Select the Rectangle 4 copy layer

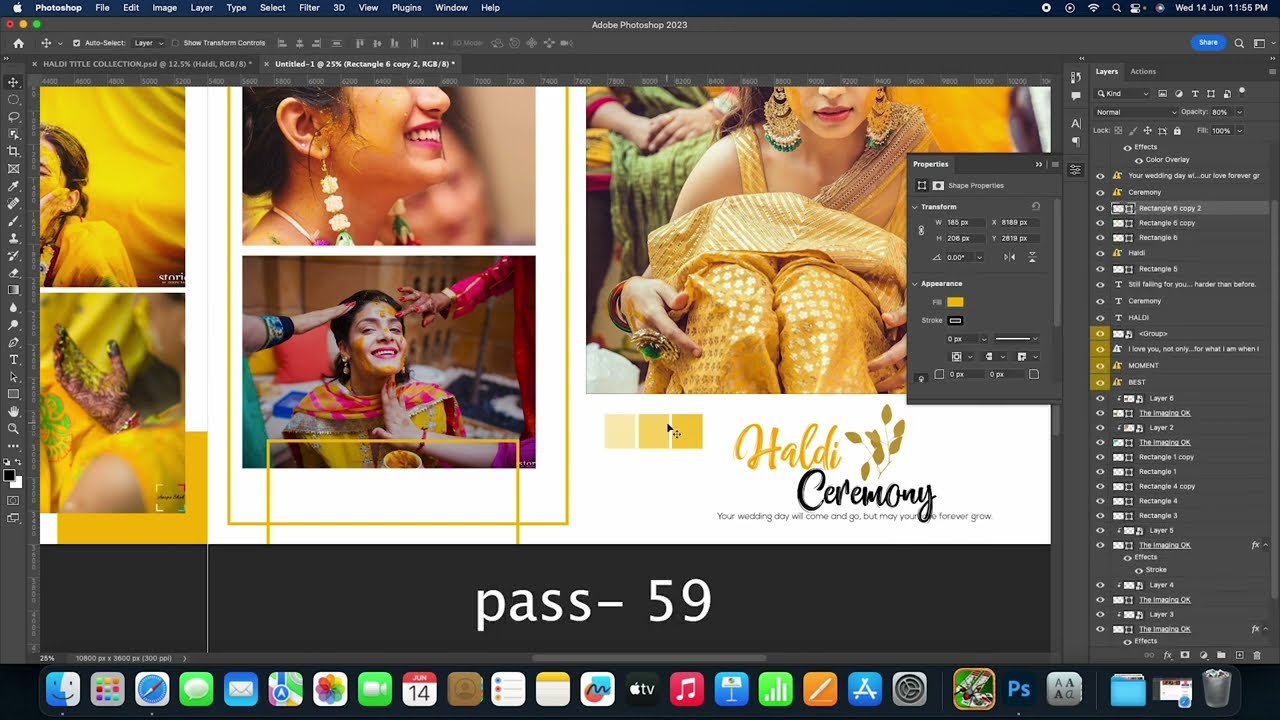coord(1167,486)
